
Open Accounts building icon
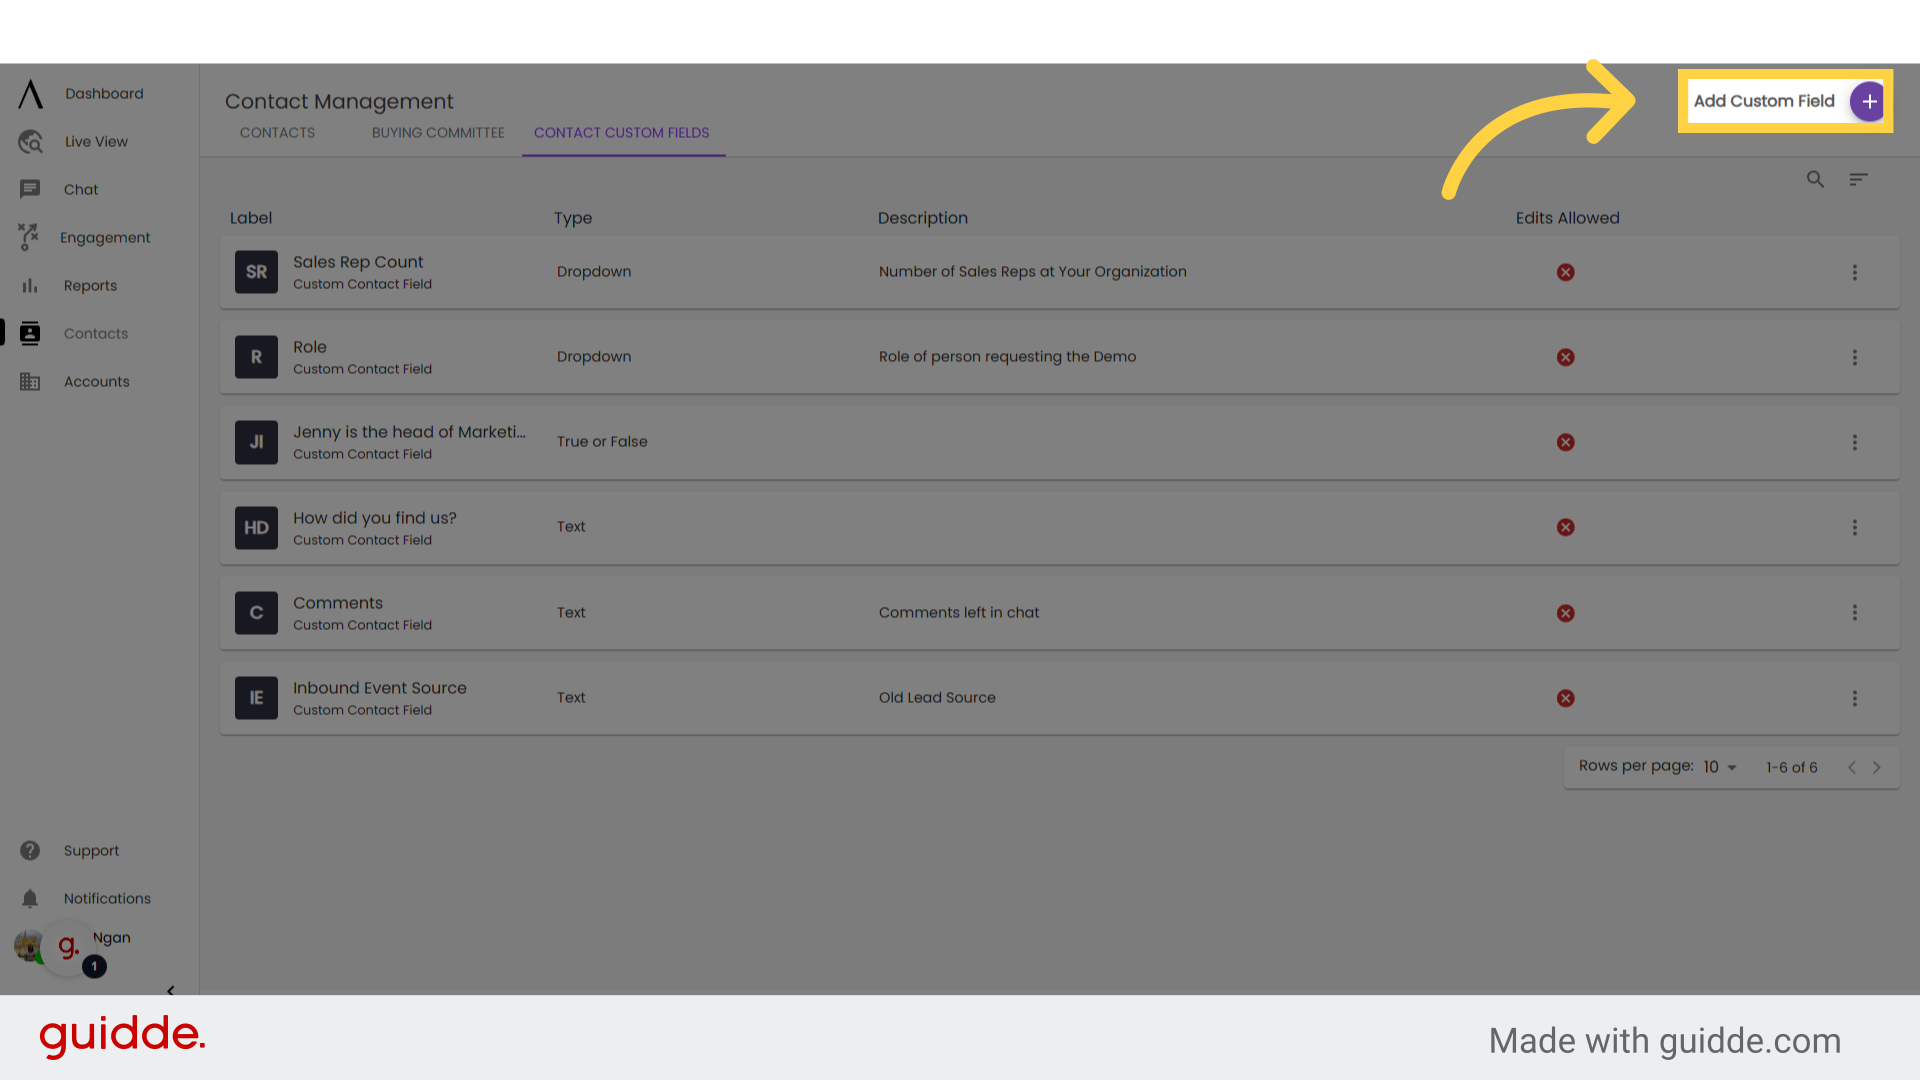30,382
